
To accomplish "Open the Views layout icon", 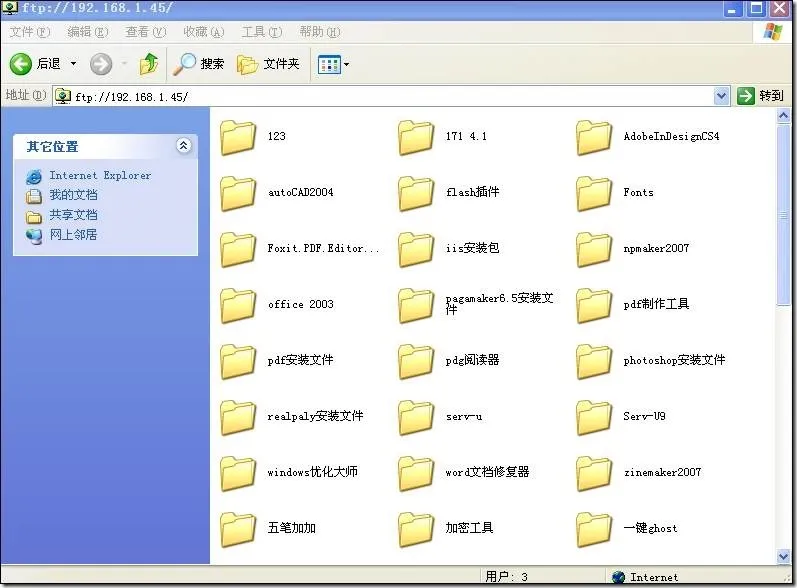I will pyautogui.click(x=329, y=65).
